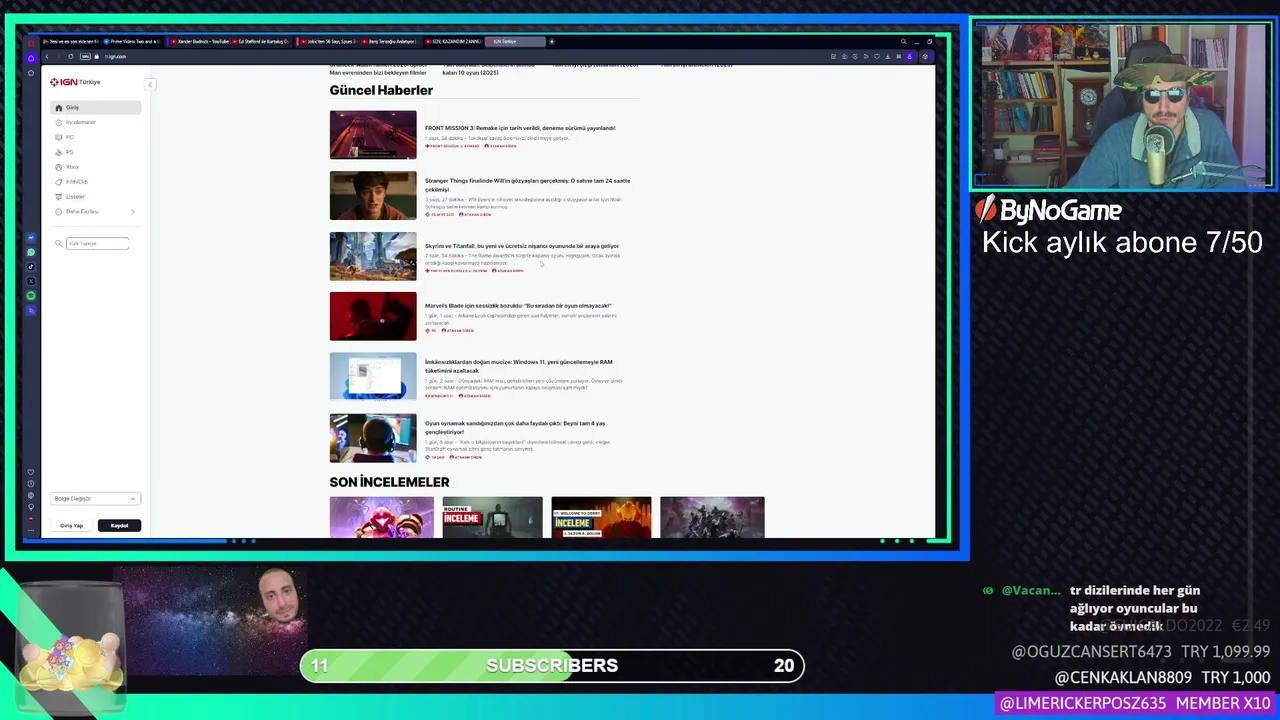The height and width of the screenshot is (720, 1280).
Task: Click the Giriş Yap button
Action: [x=72, y=525]
